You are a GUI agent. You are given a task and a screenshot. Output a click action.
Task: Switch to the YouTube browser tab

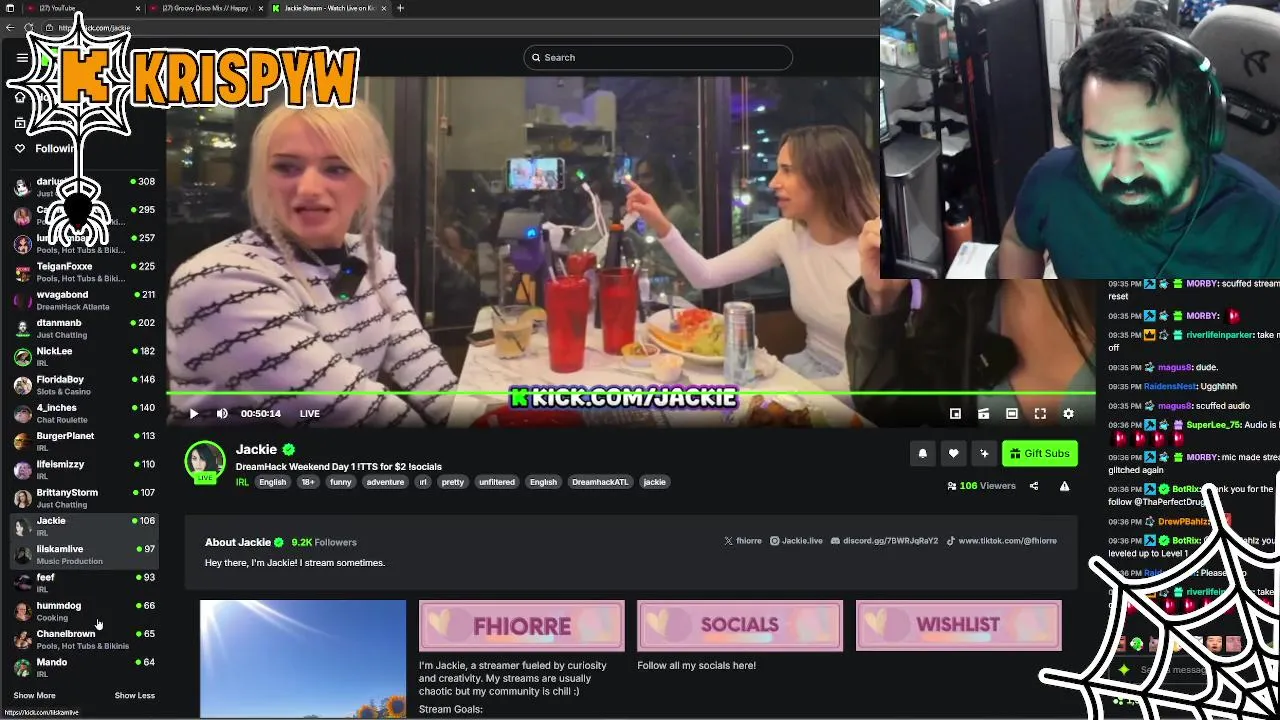[84, 8]
